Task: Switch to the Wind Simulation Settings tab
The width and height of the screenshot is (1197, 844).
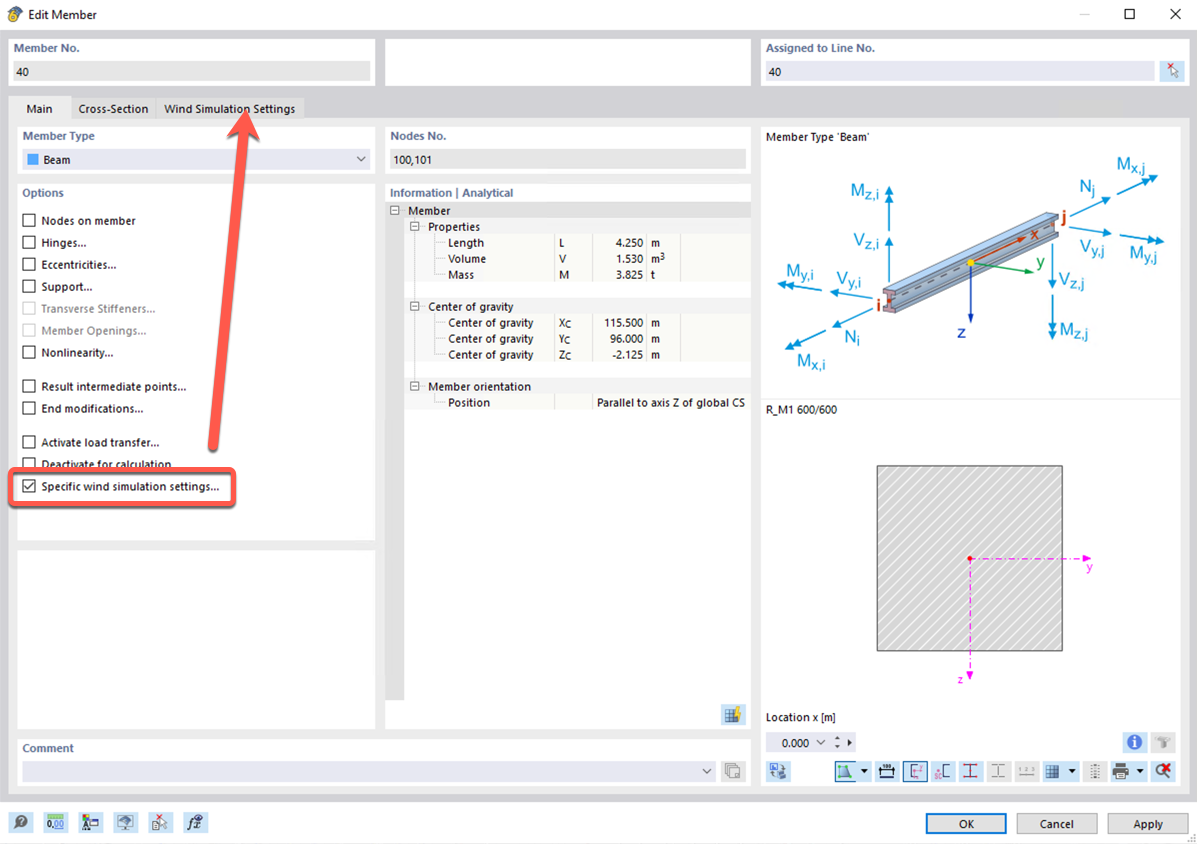Action: pos(229,108)
